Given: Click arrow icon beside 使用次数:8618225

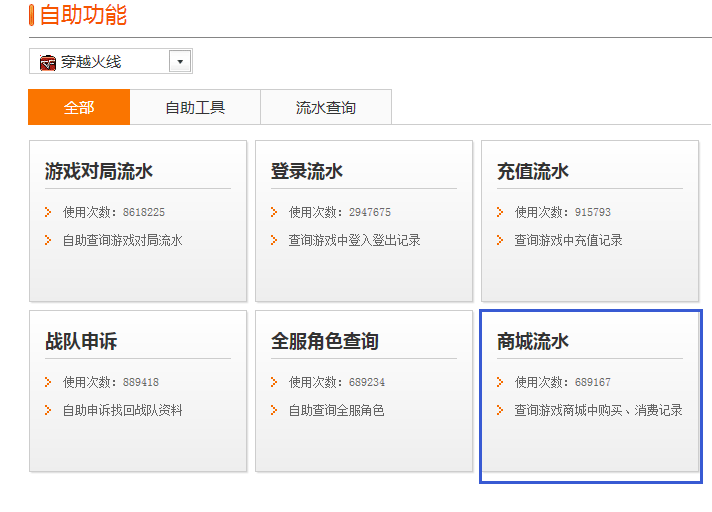Looking at the screenshot, I should [48, 212].
